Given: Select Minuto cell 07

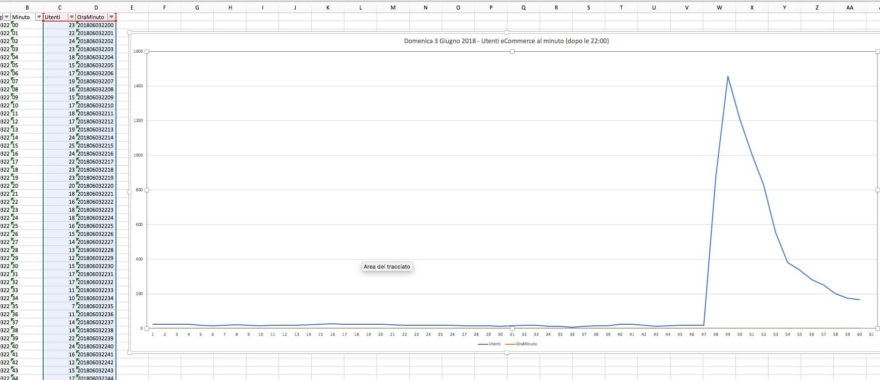Looking at the screenshot, I should 26,81.
